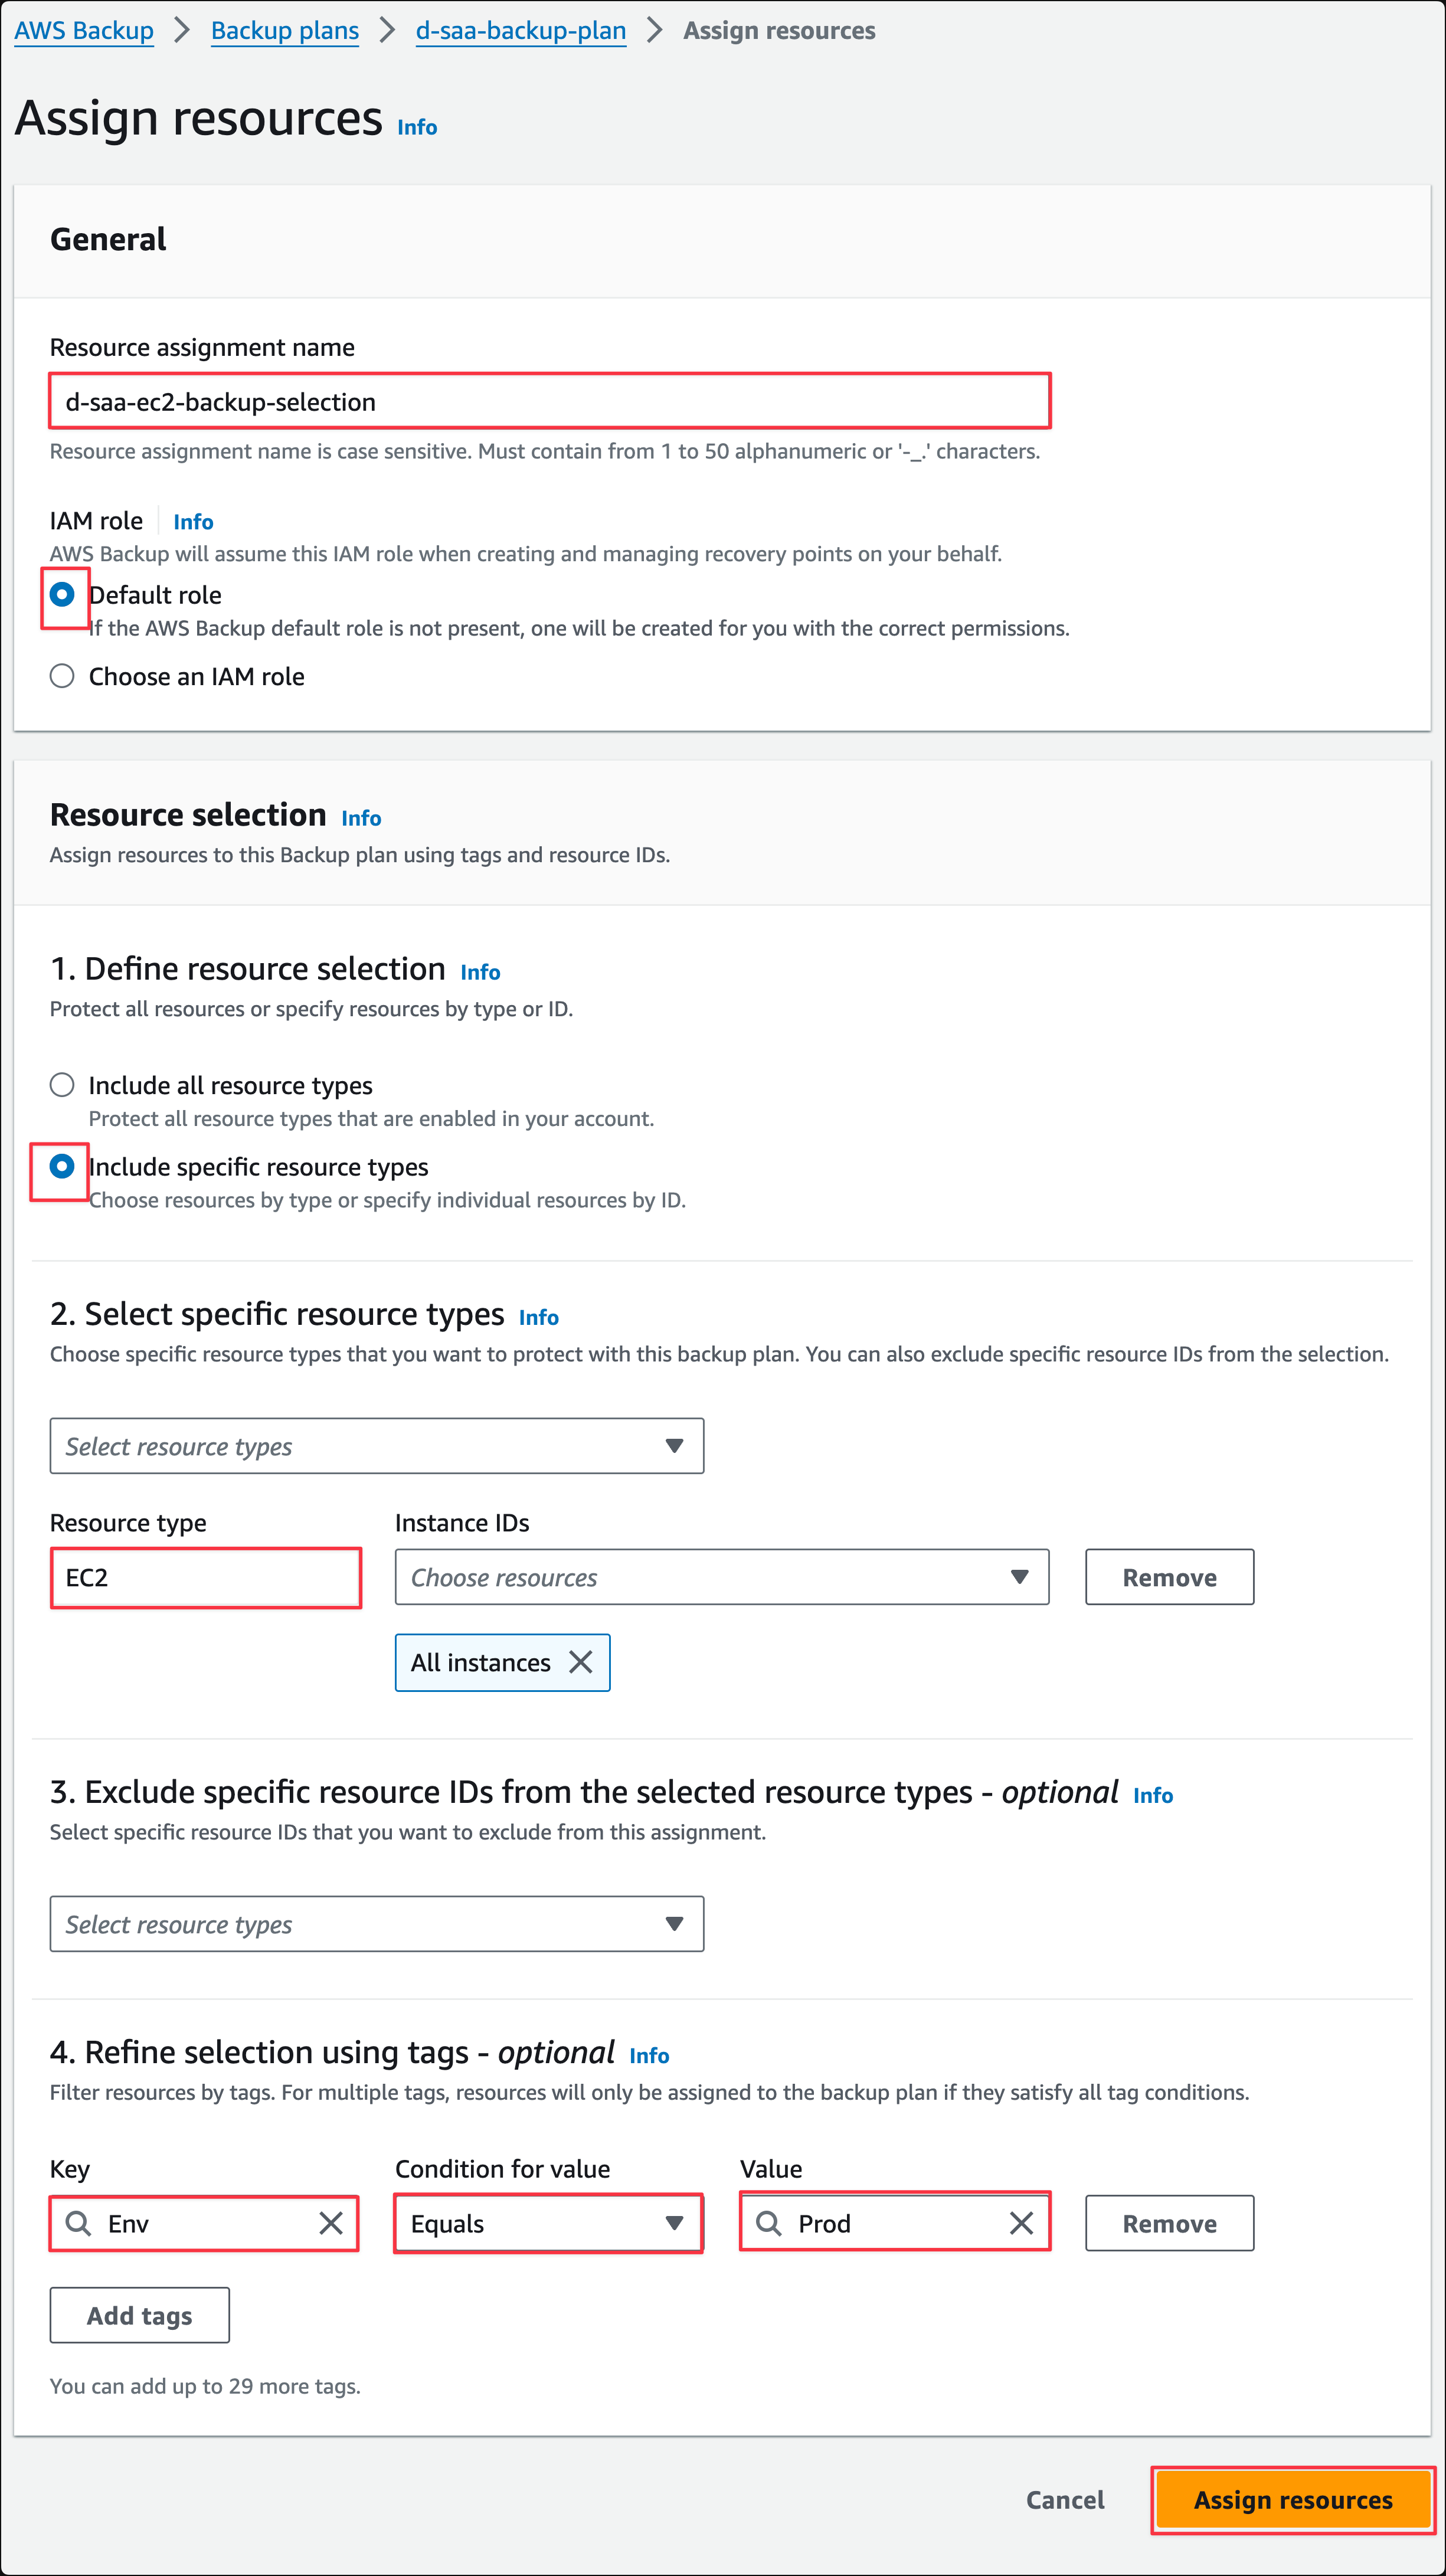Click Cancel at the form bottom

point(1065,2500)
